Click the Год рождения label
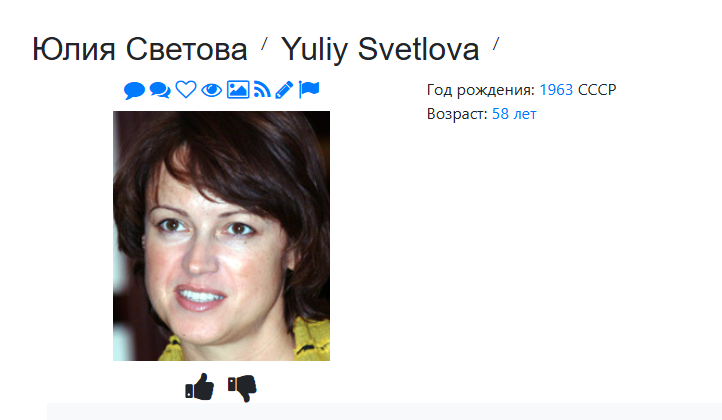The width and height of the screenshot is (722, 420). 481,90
